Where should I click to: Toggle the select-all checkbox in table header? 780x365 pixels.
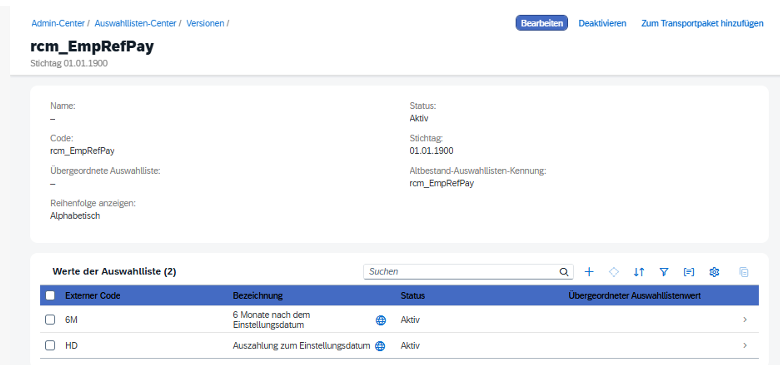50,295
